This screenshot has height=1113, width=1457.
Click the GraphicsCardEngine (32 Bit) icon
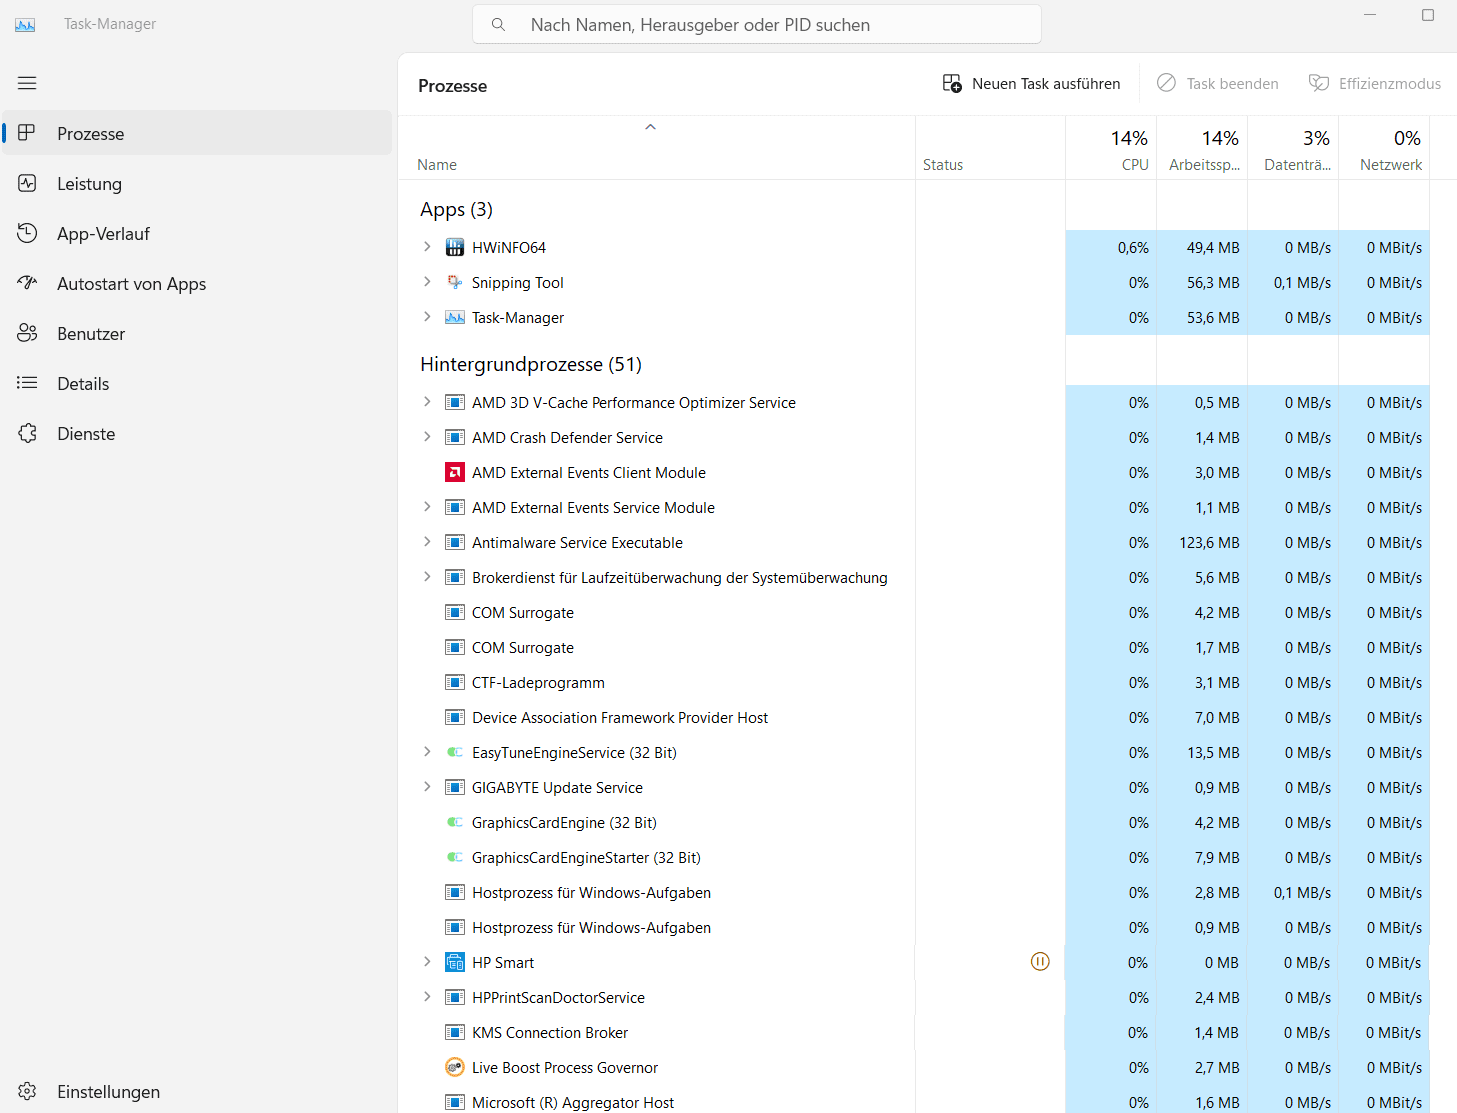coord(455,822)
